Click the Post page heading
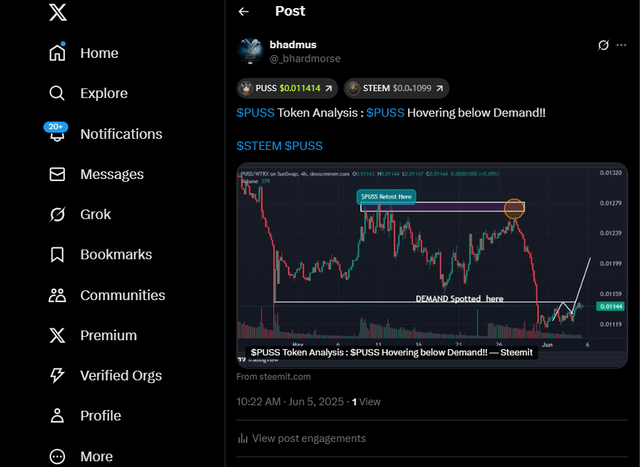The height and width of the screenshot is (467, 640). (290, 11)
